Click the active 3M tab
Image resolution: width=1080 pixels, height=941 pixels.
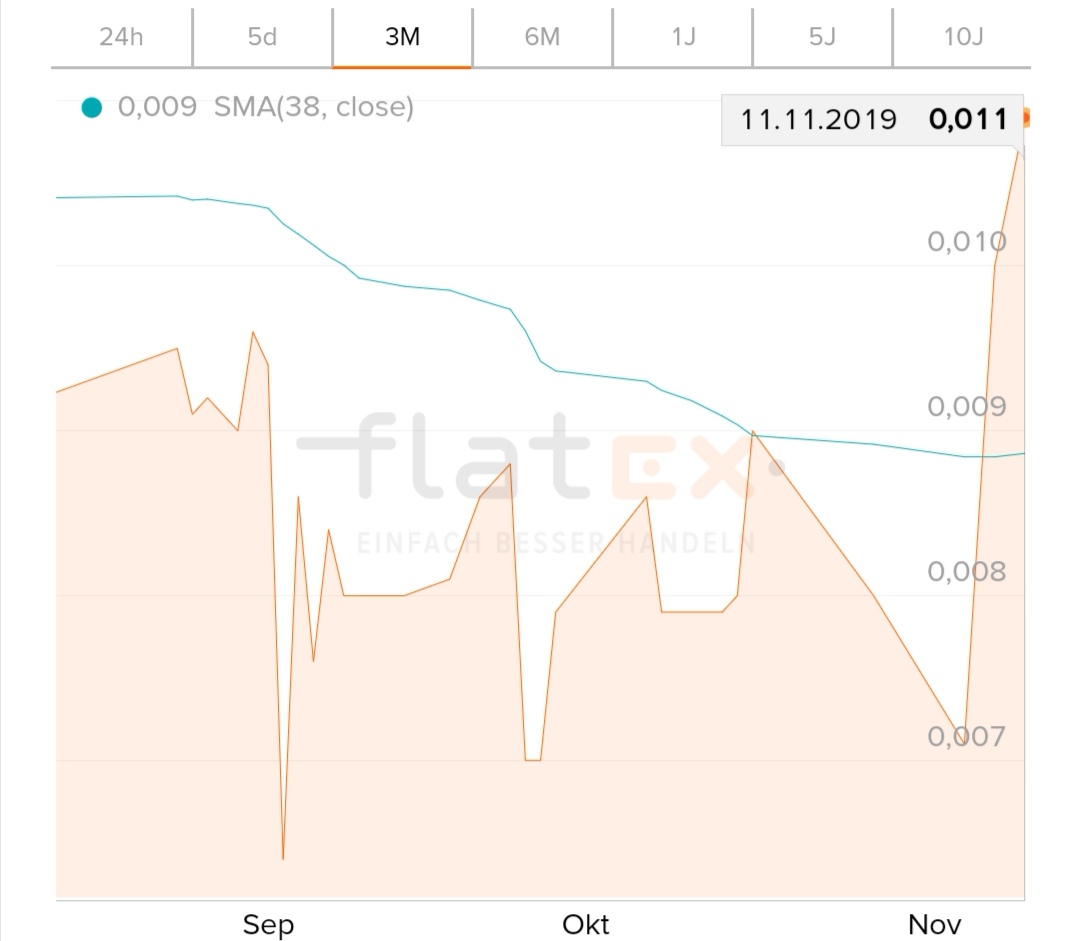click(402, 37)
